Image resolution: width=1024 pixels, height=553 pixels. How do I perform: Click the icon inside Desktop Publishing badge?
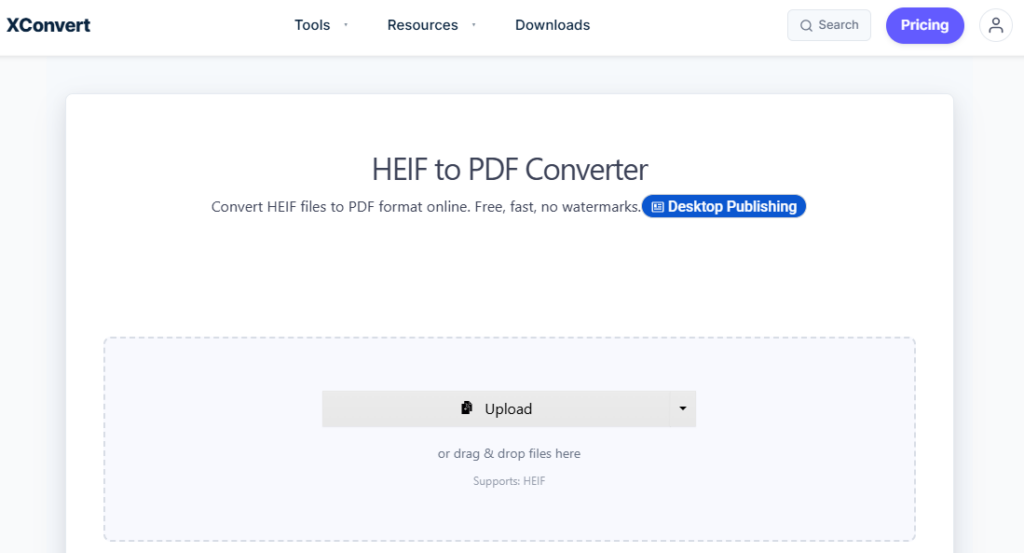click(x=658, y=207)
